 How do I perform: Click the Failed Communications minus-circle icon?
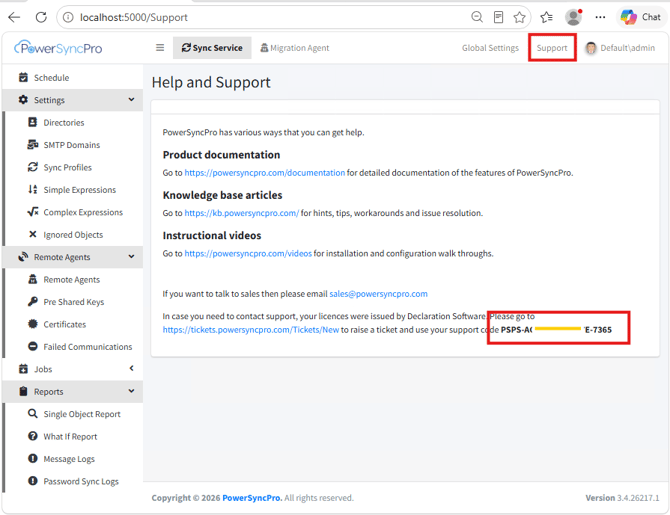pyautogui.click(x=32, y=346)
